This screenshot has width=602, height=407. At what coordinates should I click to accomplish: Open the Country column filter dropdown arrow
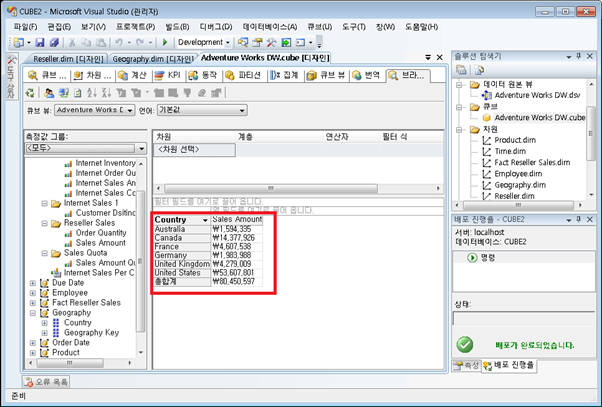(205, 220)
